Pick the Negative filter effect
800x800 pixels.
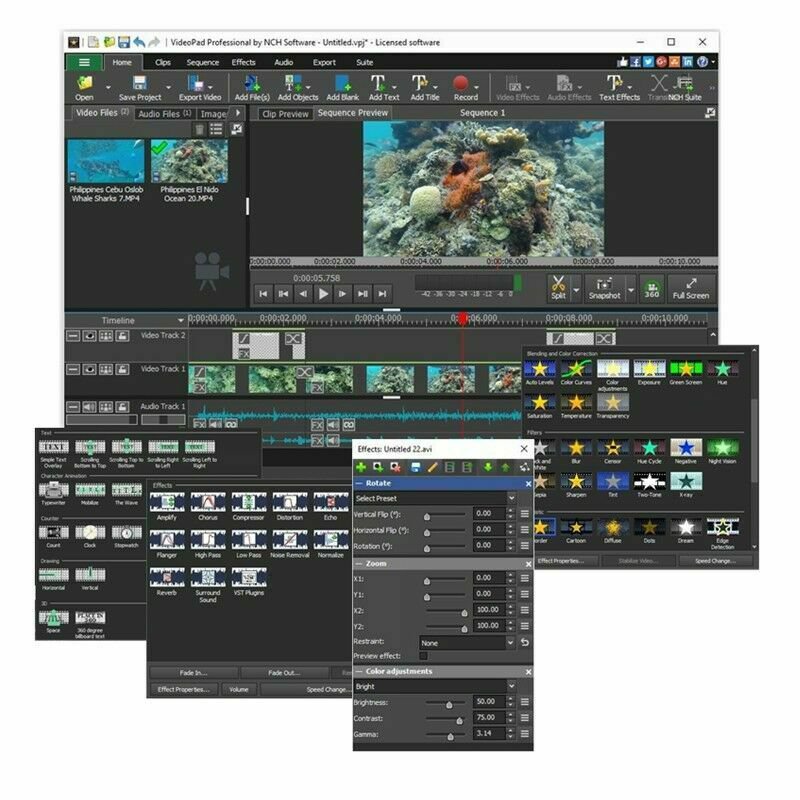click(686, 452)
